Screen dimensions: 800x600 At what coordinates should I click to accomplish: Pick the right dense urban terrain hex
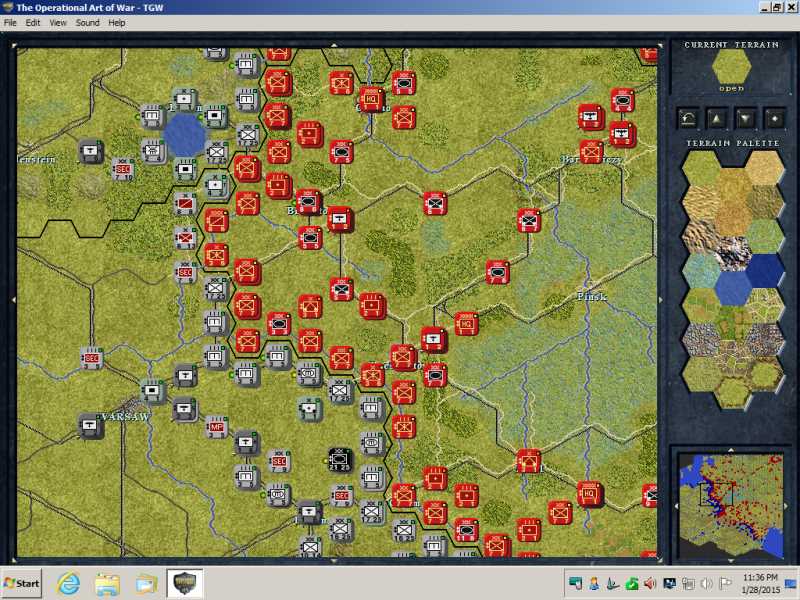765,339
